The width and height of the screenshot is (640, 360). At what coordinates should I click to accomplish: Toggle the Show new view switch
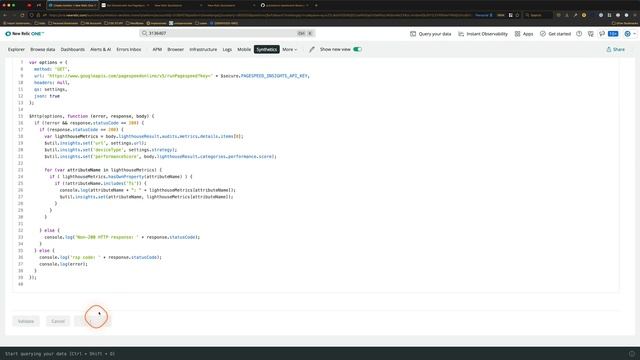point(357,49)
